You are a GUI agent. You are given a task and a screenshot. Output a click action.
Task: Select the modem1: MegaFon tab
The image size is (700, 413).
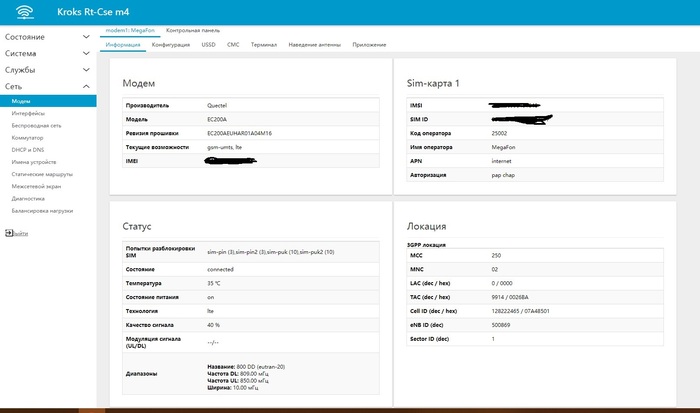click(130, 32)
